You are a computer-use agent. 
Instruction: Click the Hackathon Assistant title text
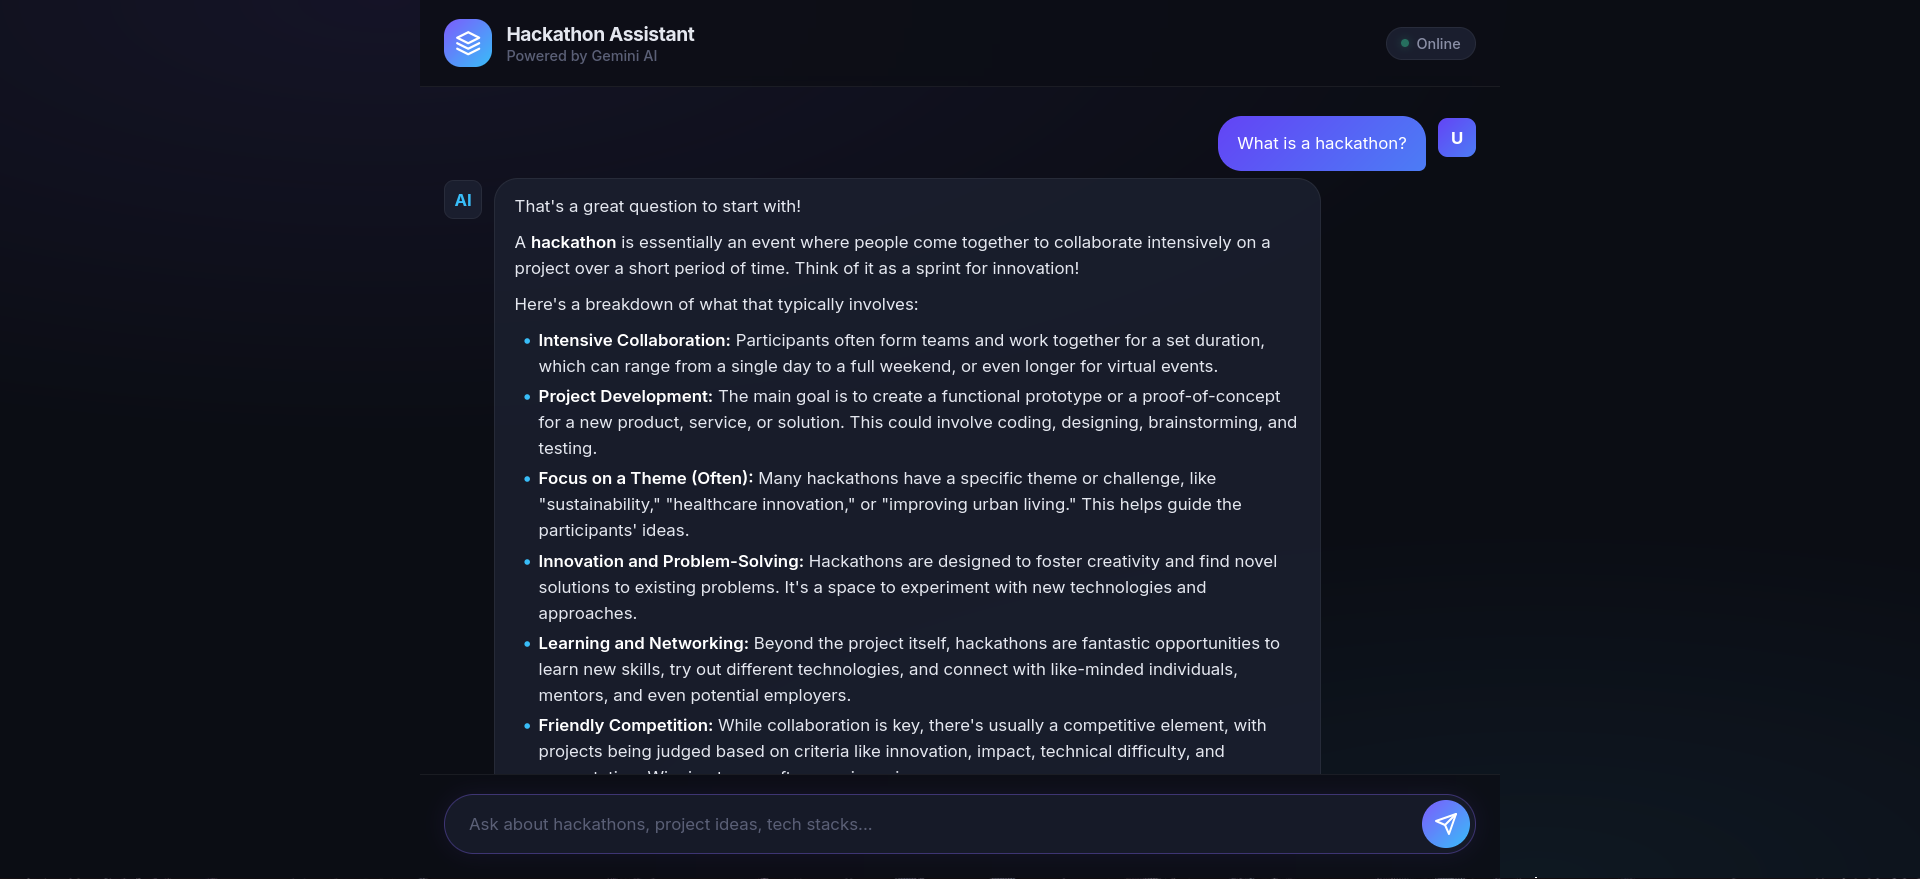[600, 34]
